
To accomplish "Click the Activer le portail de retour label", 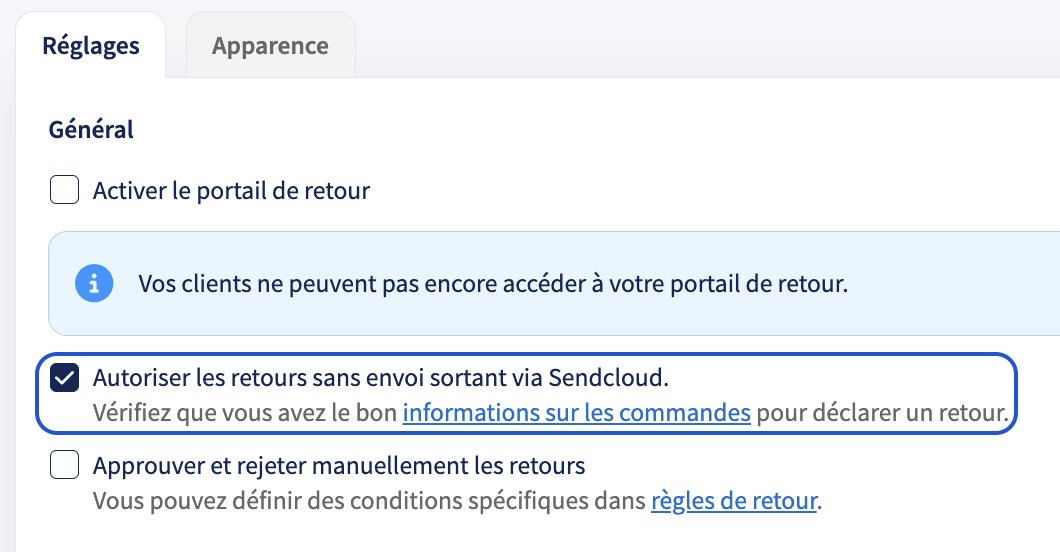I will pyautogui.click(x=231, y=191).
